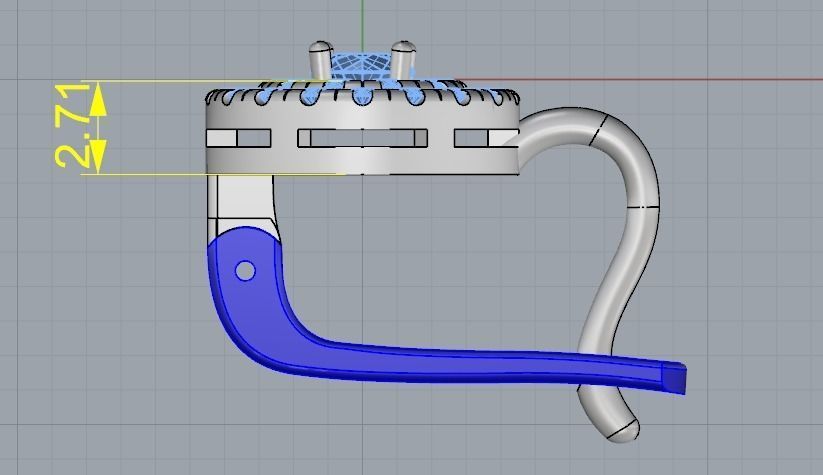Select the yellow 2.71 dimension text
The image size is (823, 475).
pyautogui.click(x=72, y=126)
